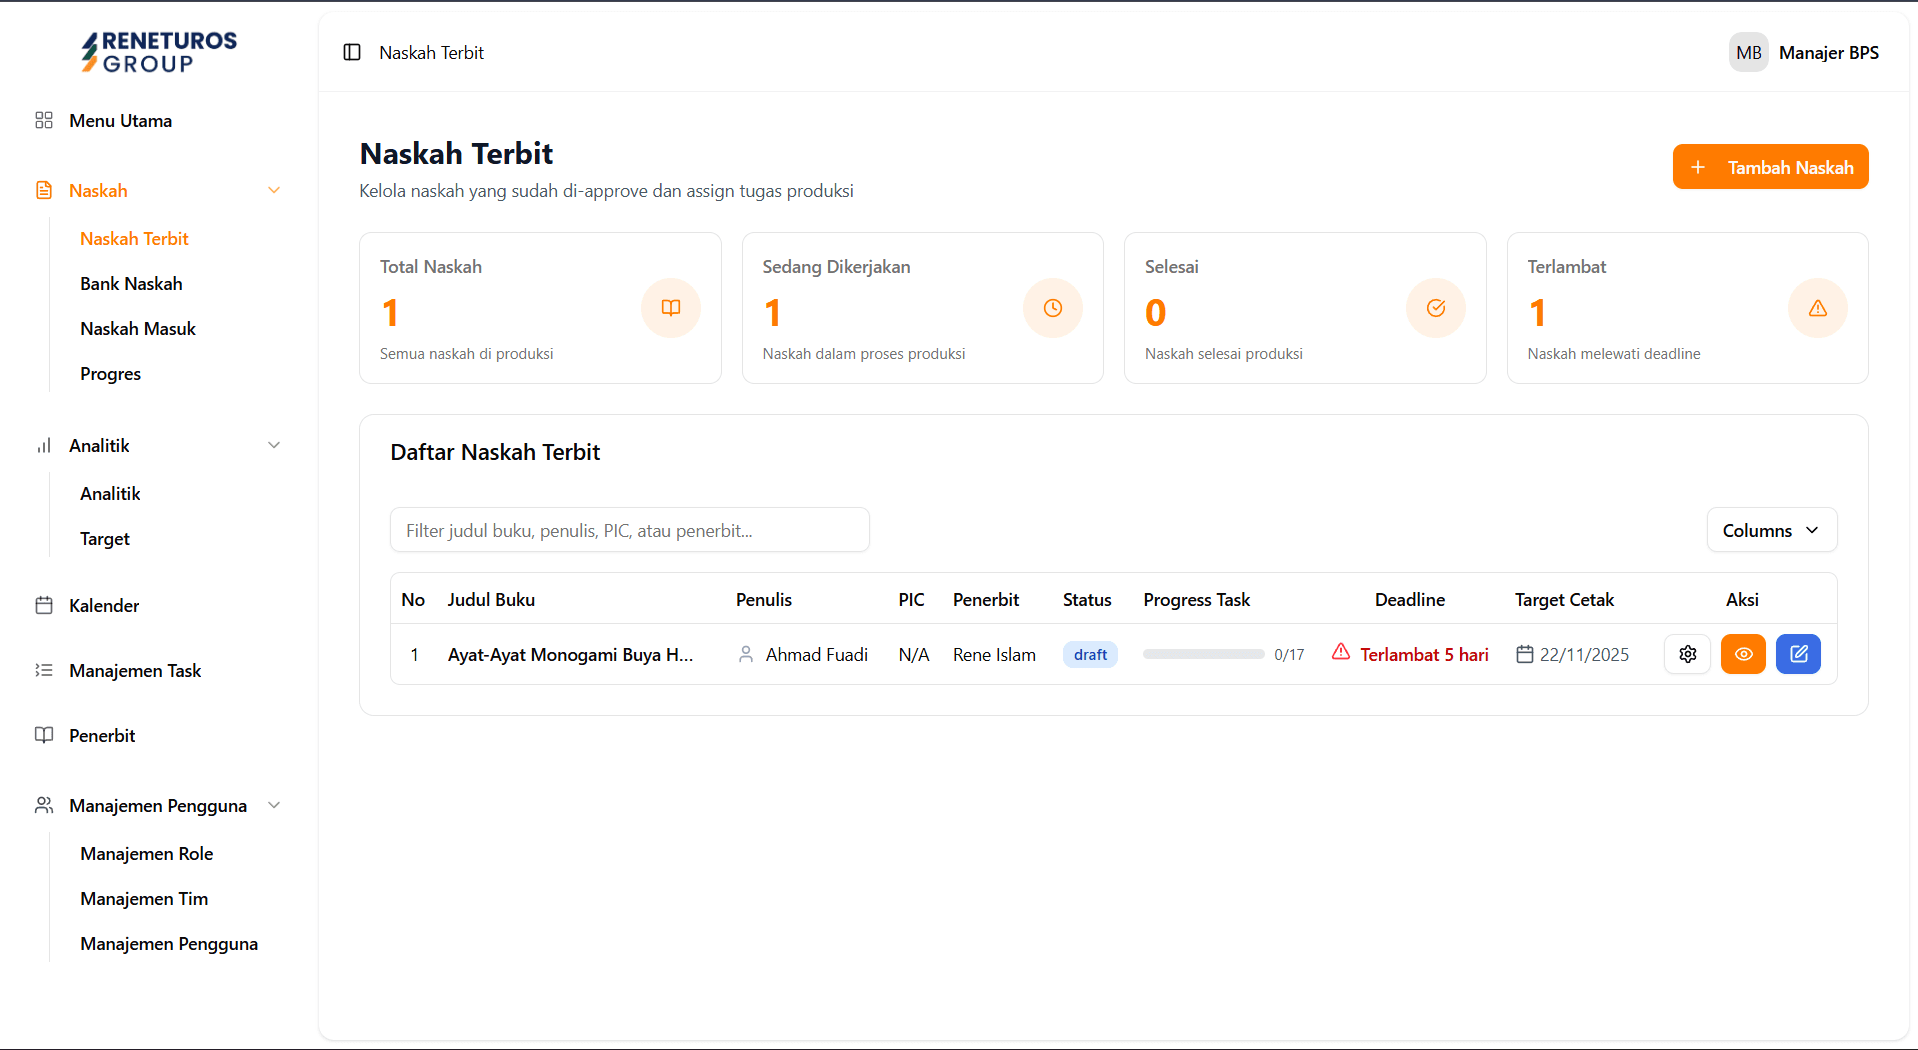Toggle the Menu Utama grid icon
1918x1050 pixels.
tap(44, 120)
